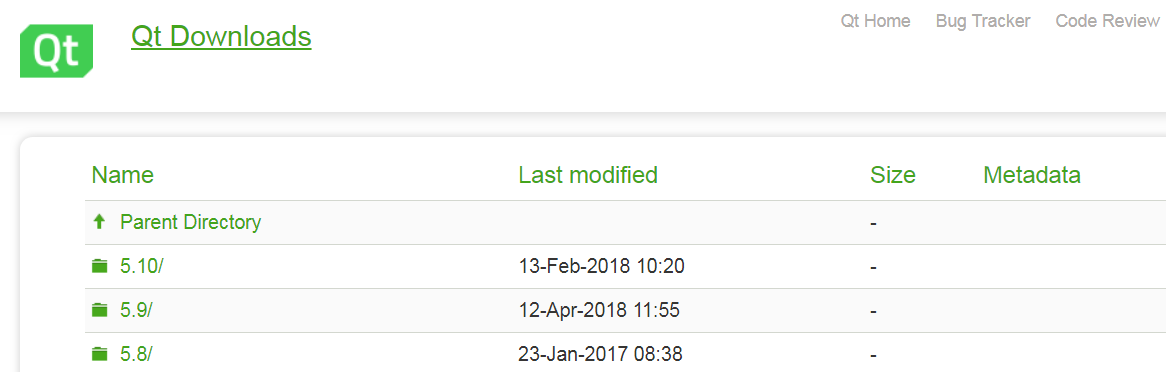Navigate to Parent Directory link
Screen dimensions: 1166x372
(x=190, y=222)
